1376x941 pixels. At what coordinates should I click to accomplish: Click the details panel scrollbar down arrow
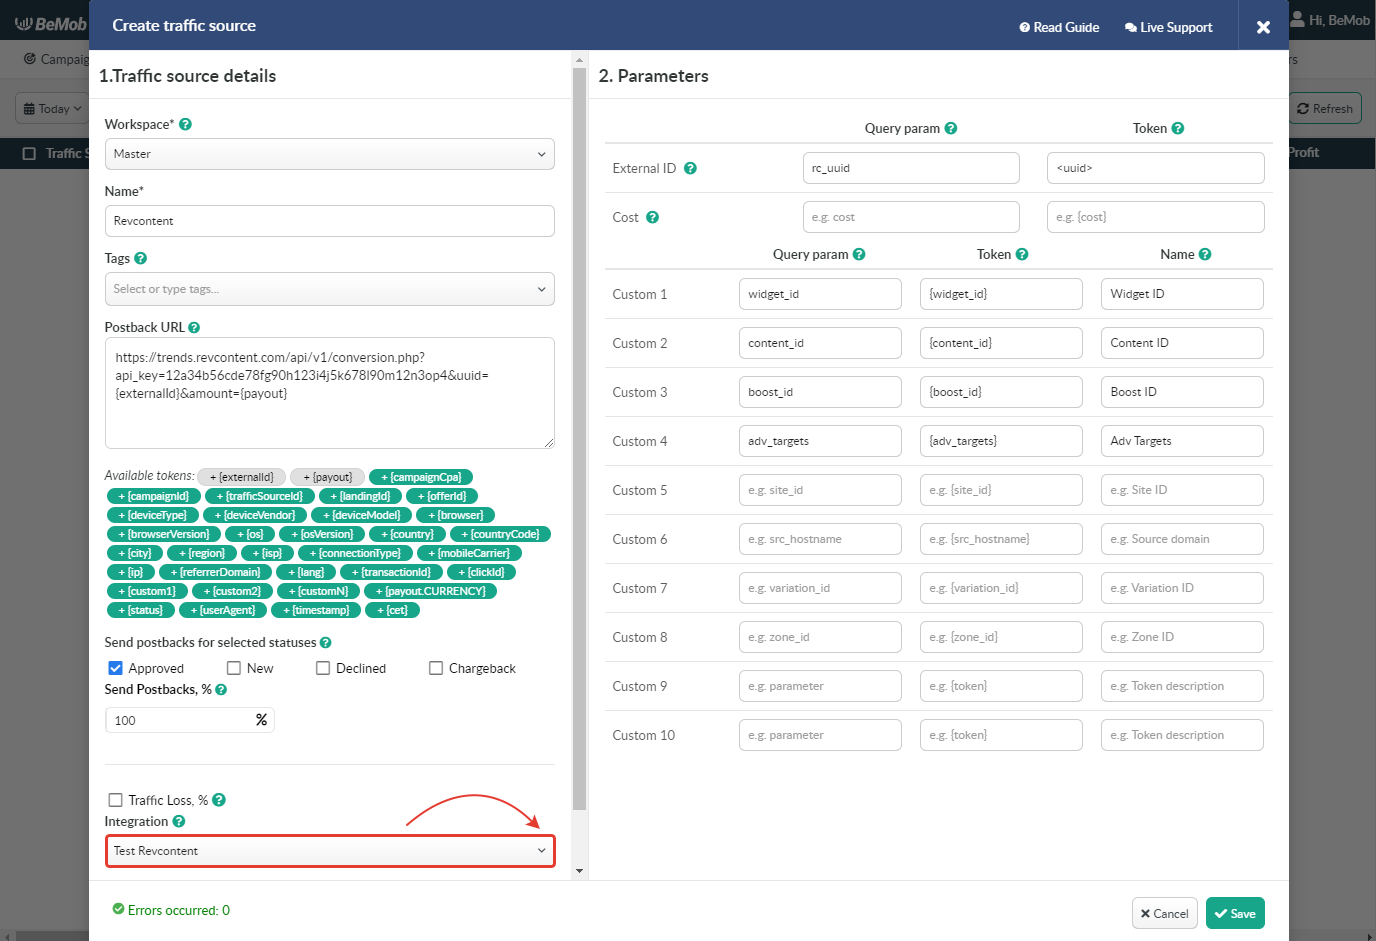point(579,872)
